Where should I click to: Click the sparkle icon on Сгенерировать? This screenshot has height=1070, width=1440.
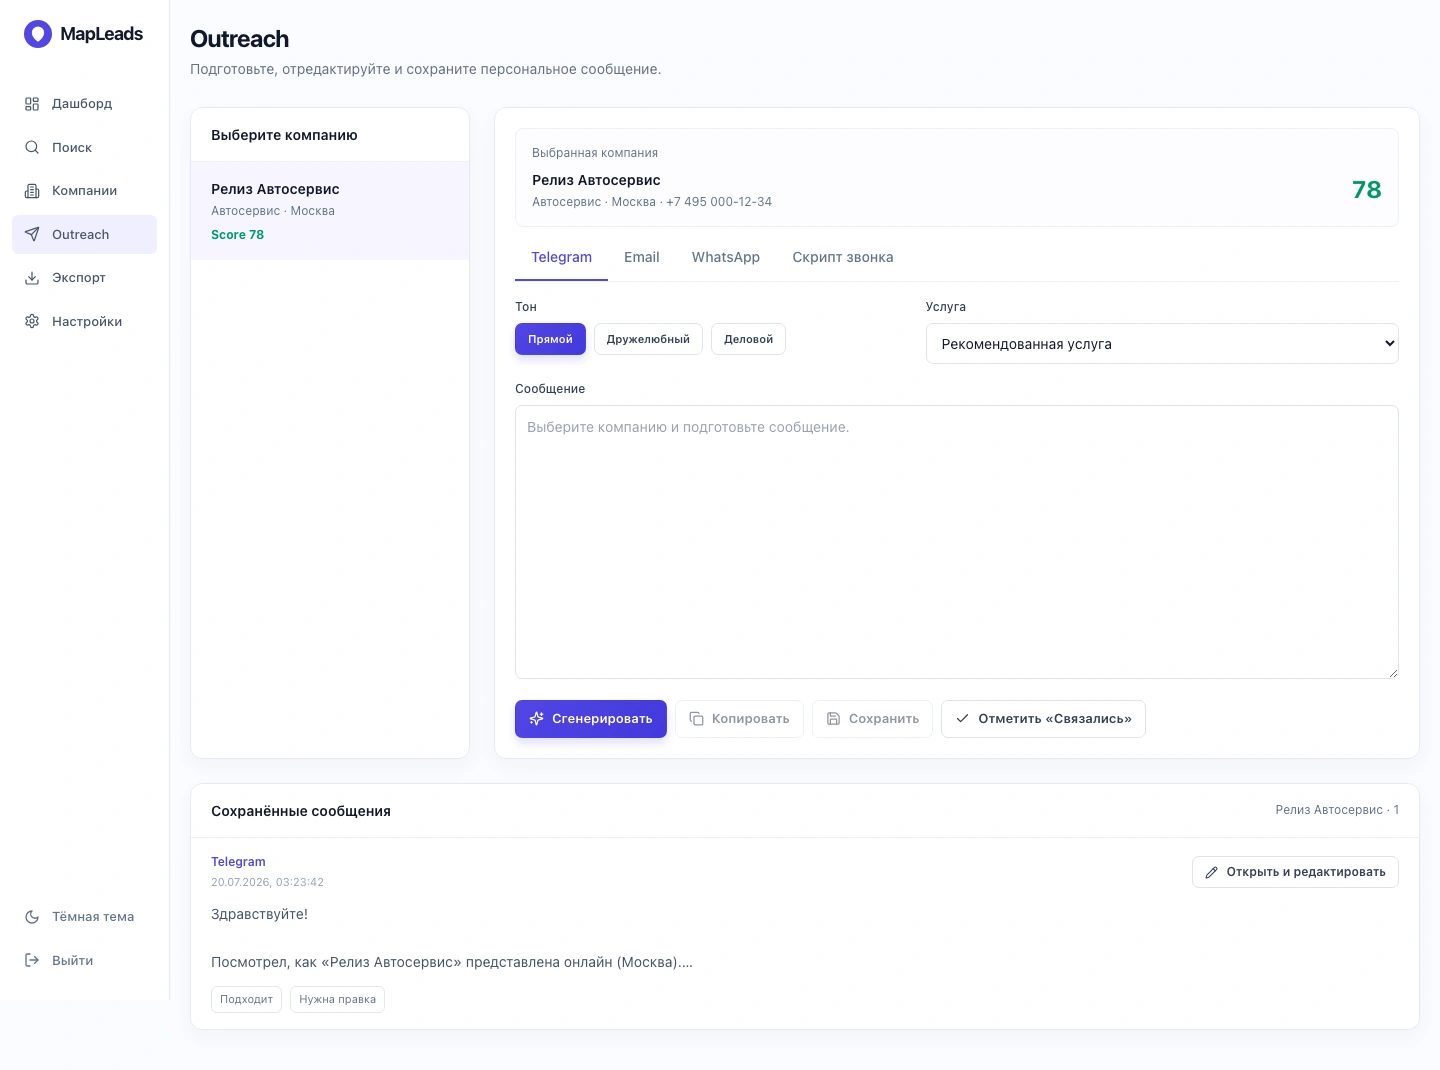[x=537, y=719]
